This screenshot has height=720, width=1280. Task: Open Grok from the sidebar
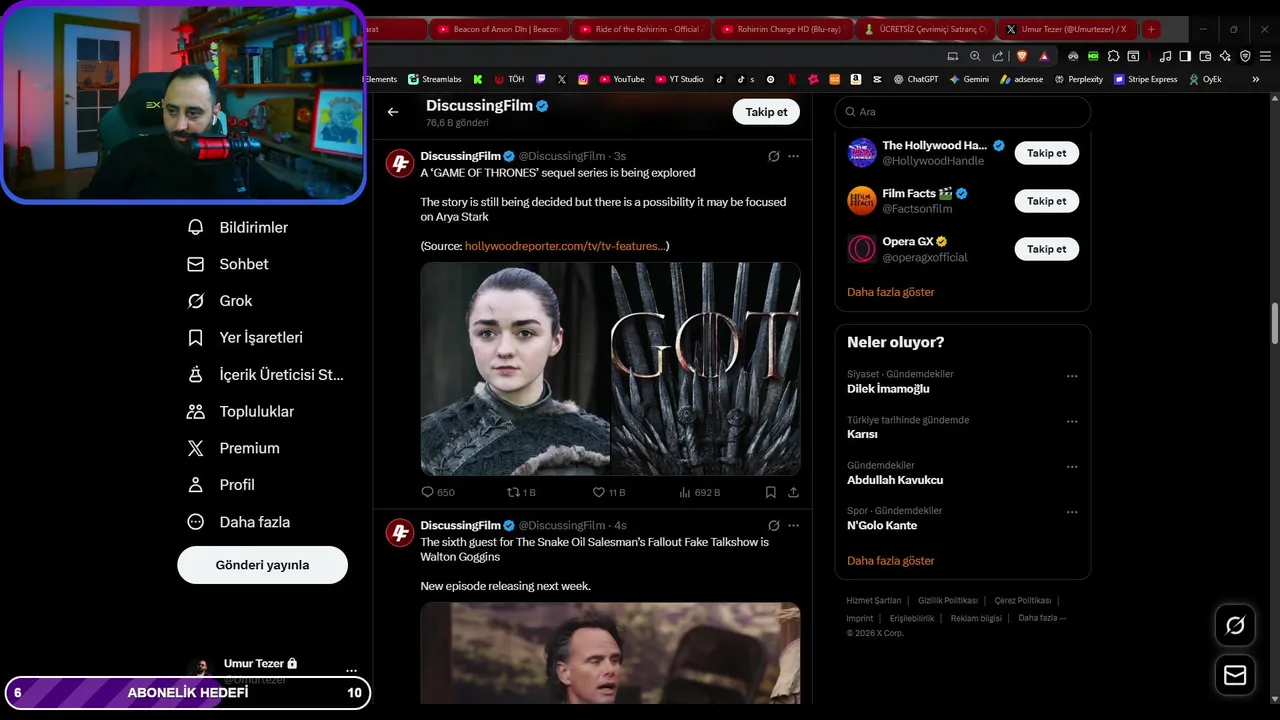(220, 301)
